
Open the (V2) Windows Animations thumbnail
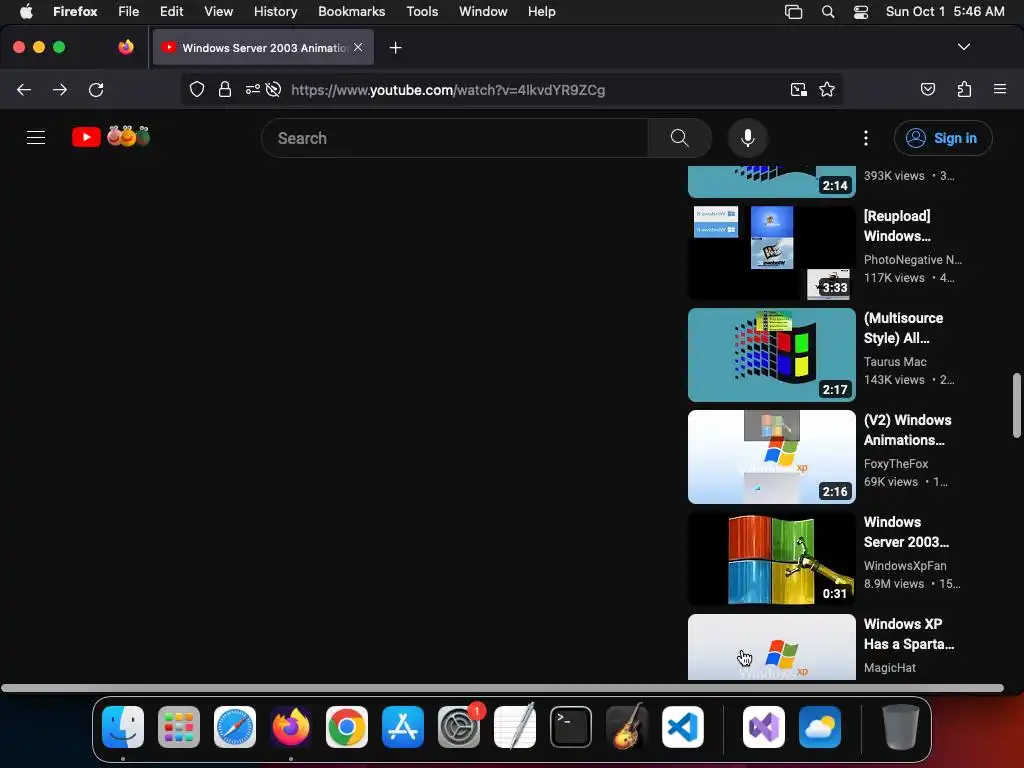[771, 456]
